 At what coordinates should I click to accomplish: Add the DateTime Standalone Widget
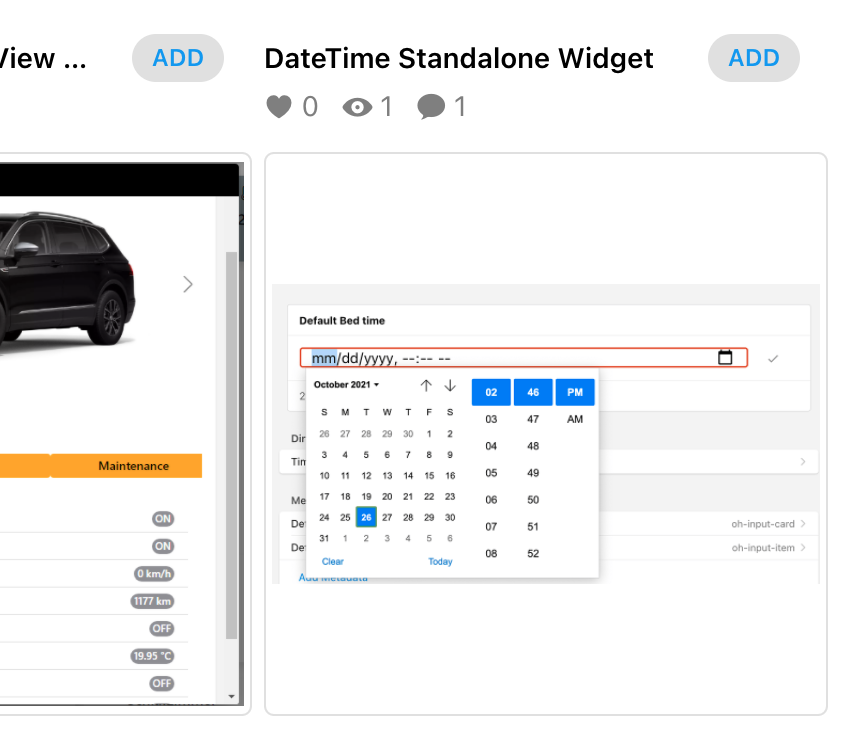pos(753,58)
